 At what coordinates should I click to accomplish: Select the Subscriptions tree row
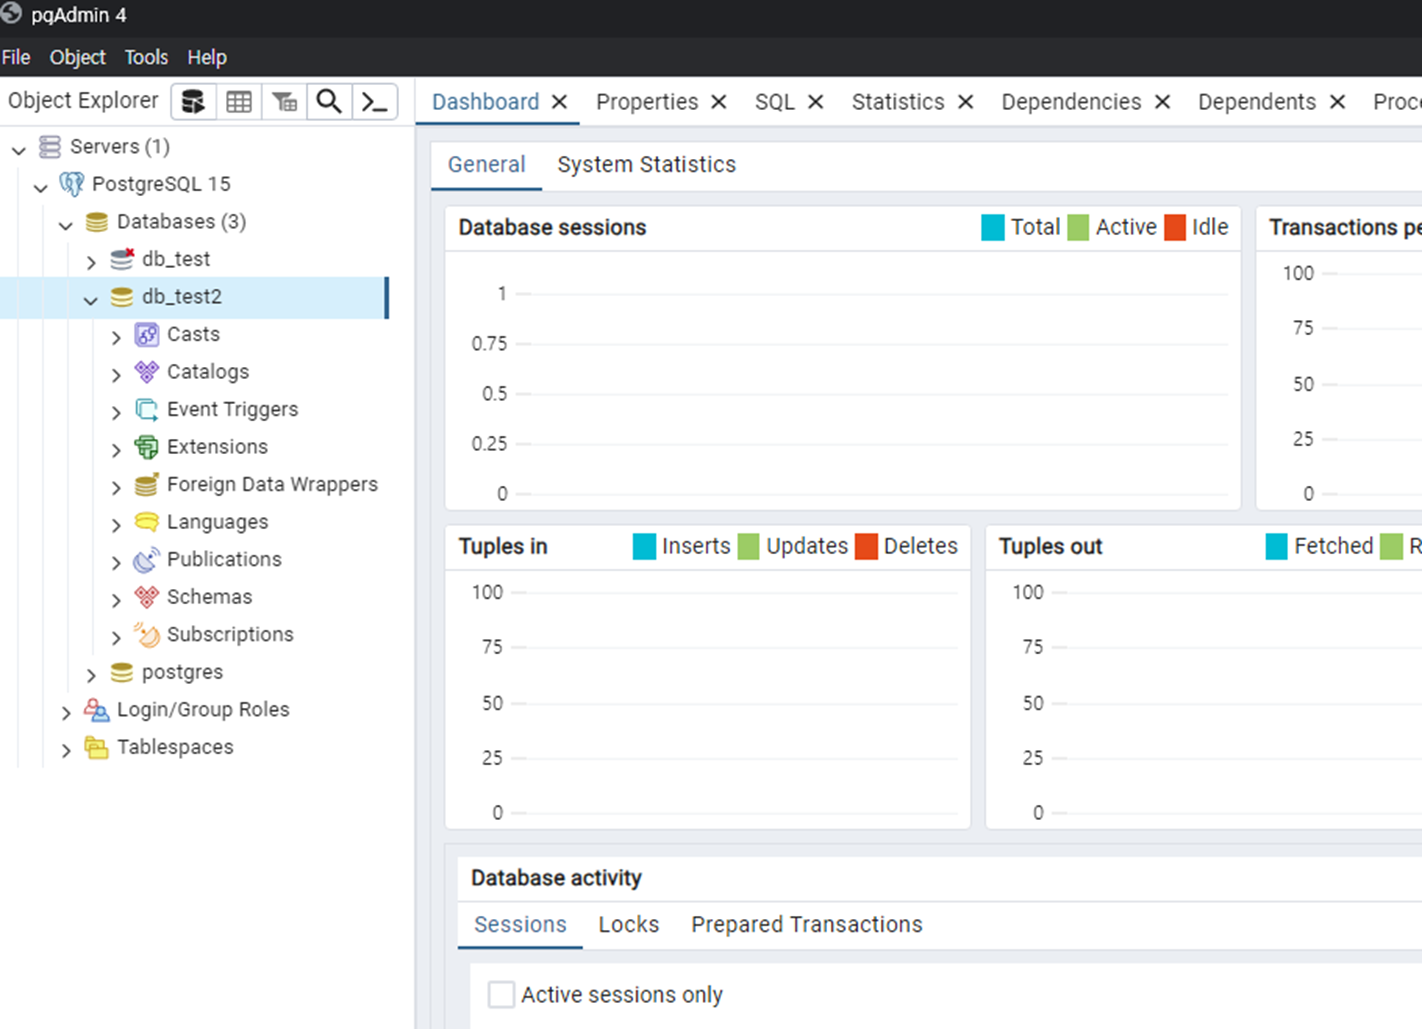click(194, 635)
